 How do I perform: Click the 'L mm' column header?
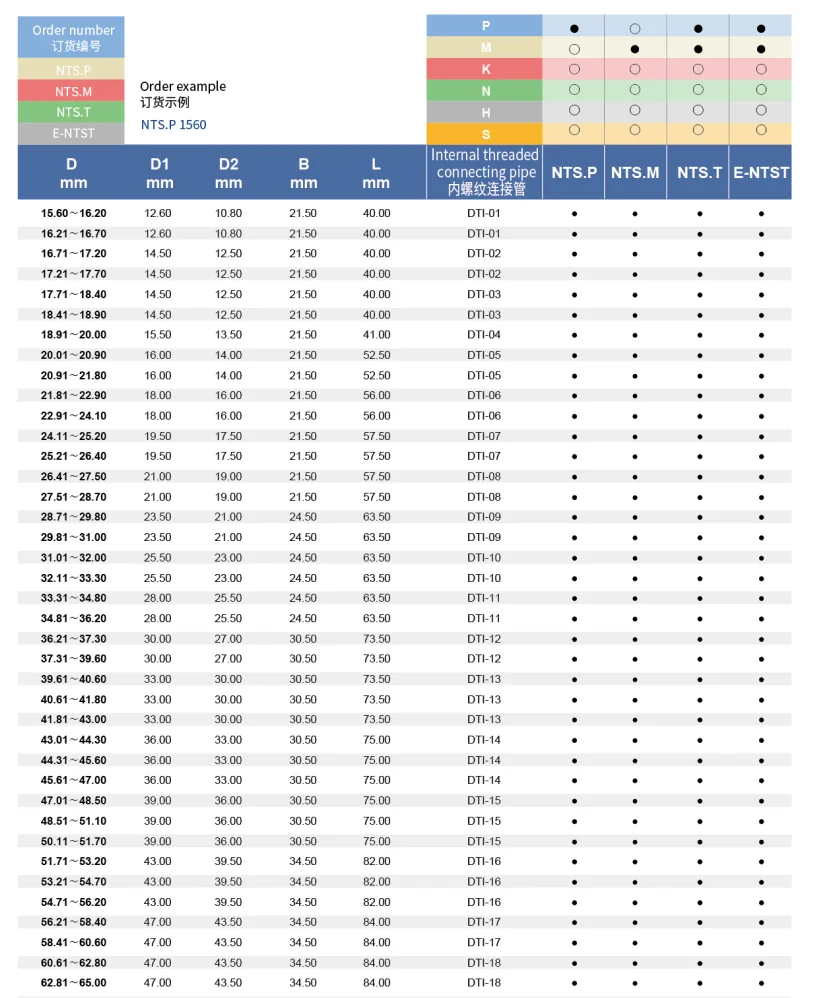376,173
